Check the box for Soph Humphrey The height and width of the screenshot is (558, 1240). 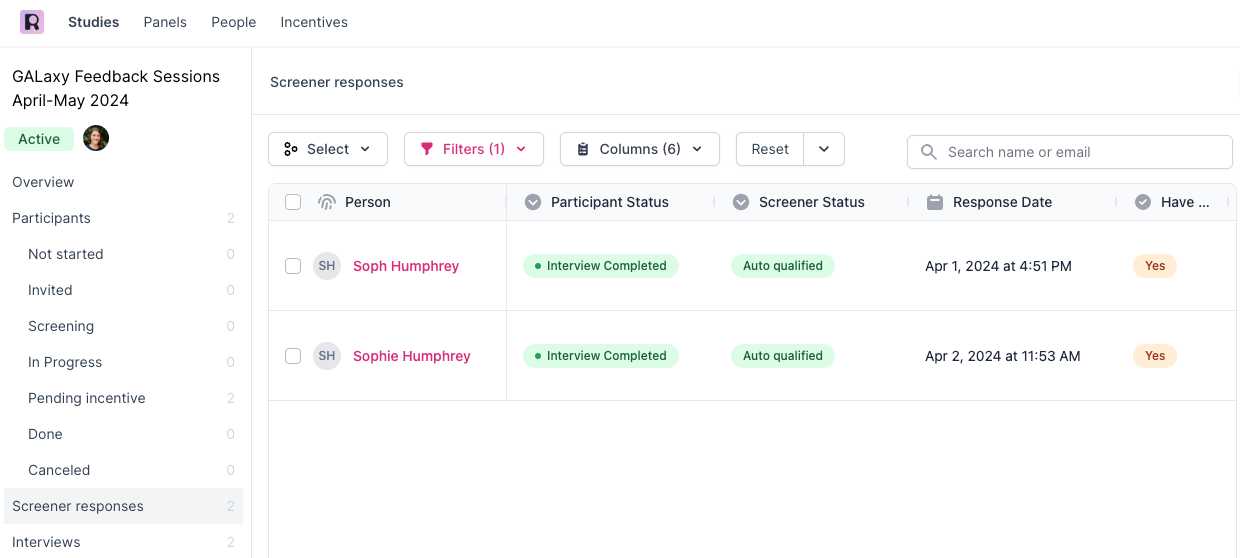click(x=293, y=266)
